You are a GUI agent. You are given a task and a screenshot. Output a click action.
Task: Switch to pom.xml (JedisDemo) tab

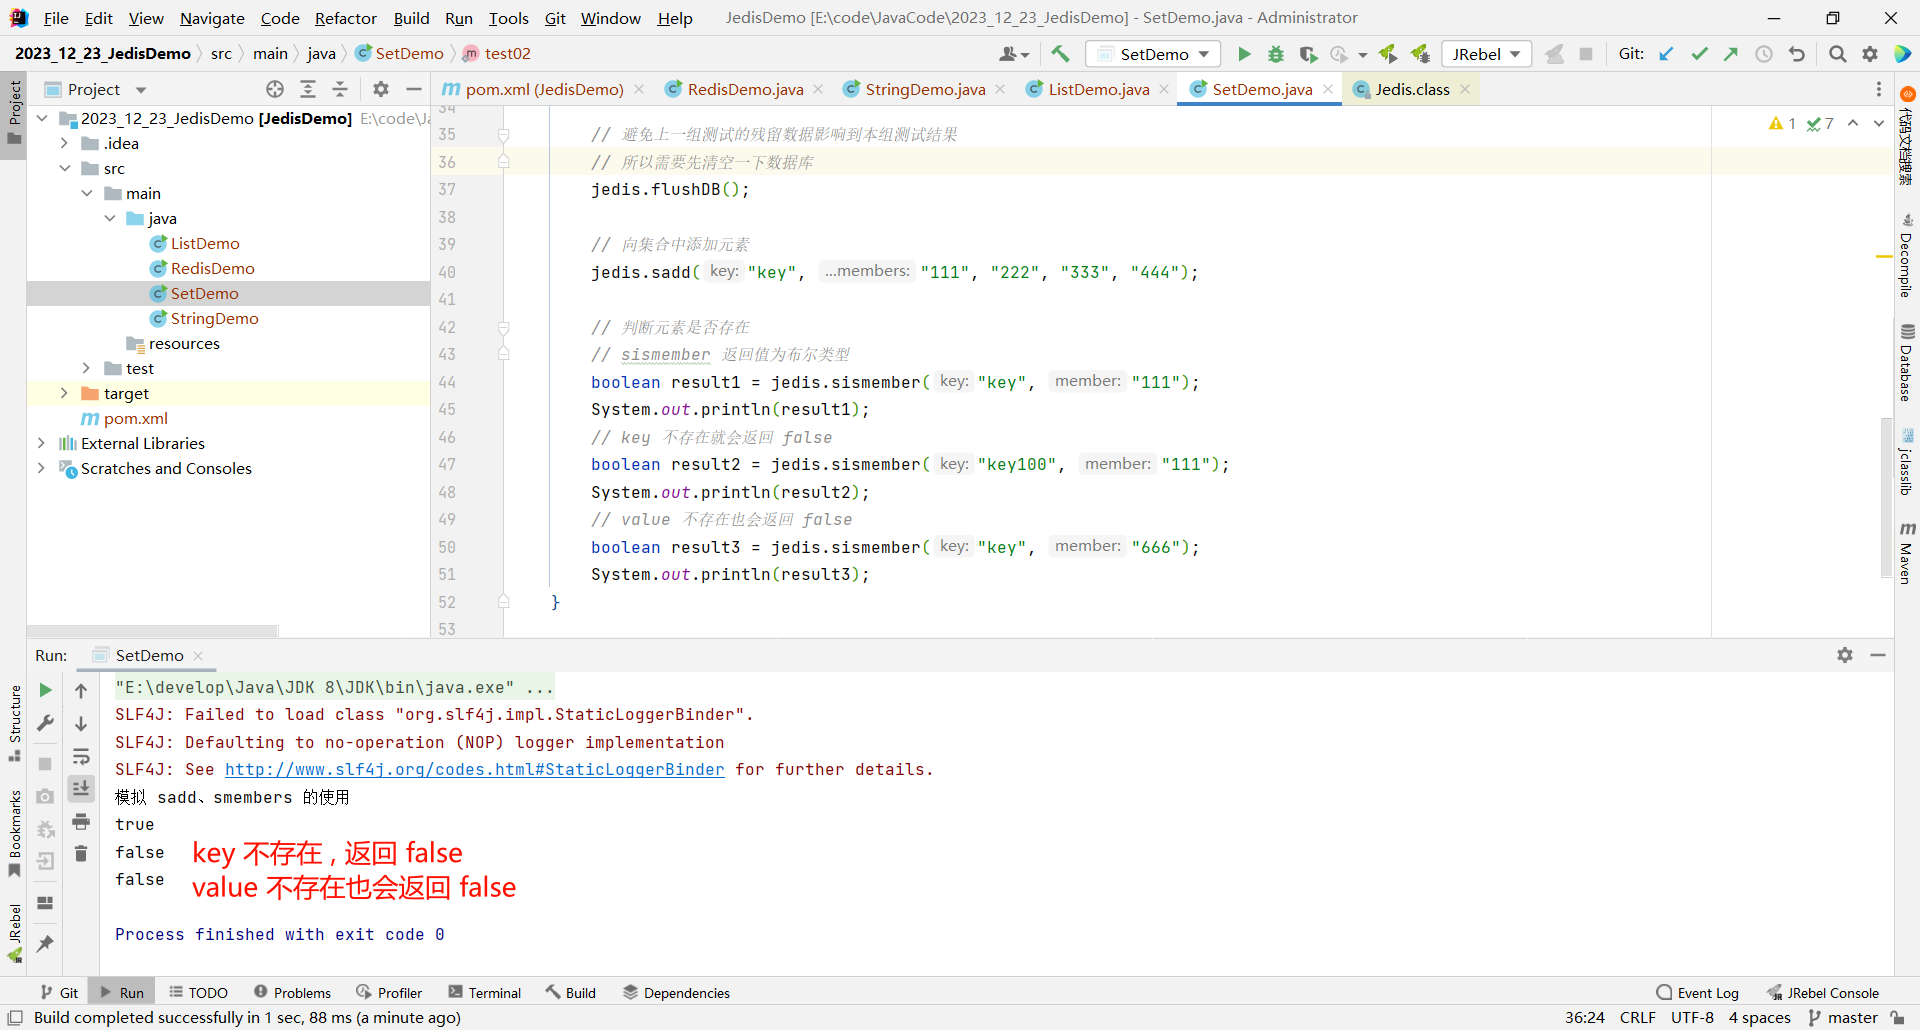[x=544, y=89]
